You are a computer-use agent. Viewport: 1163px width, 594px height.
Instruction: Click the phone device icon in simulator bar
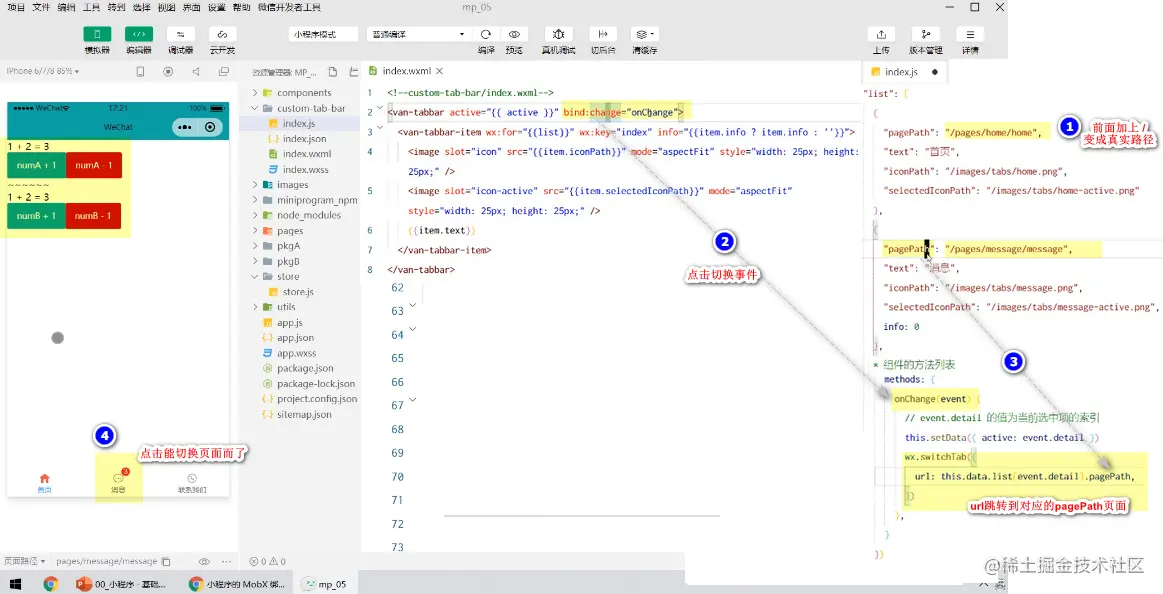point(140,71)
